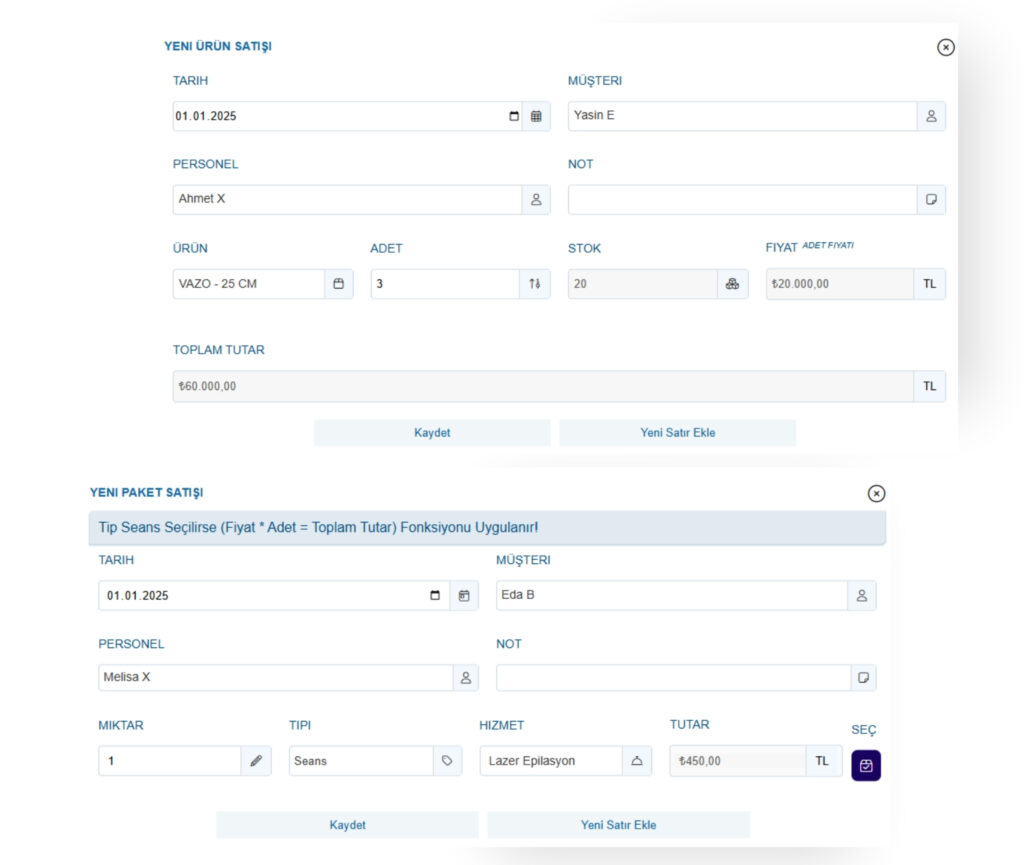1024x865 pixels.
Task: Open the TIPI Seans selection field
Action: (x=361, y=761)
